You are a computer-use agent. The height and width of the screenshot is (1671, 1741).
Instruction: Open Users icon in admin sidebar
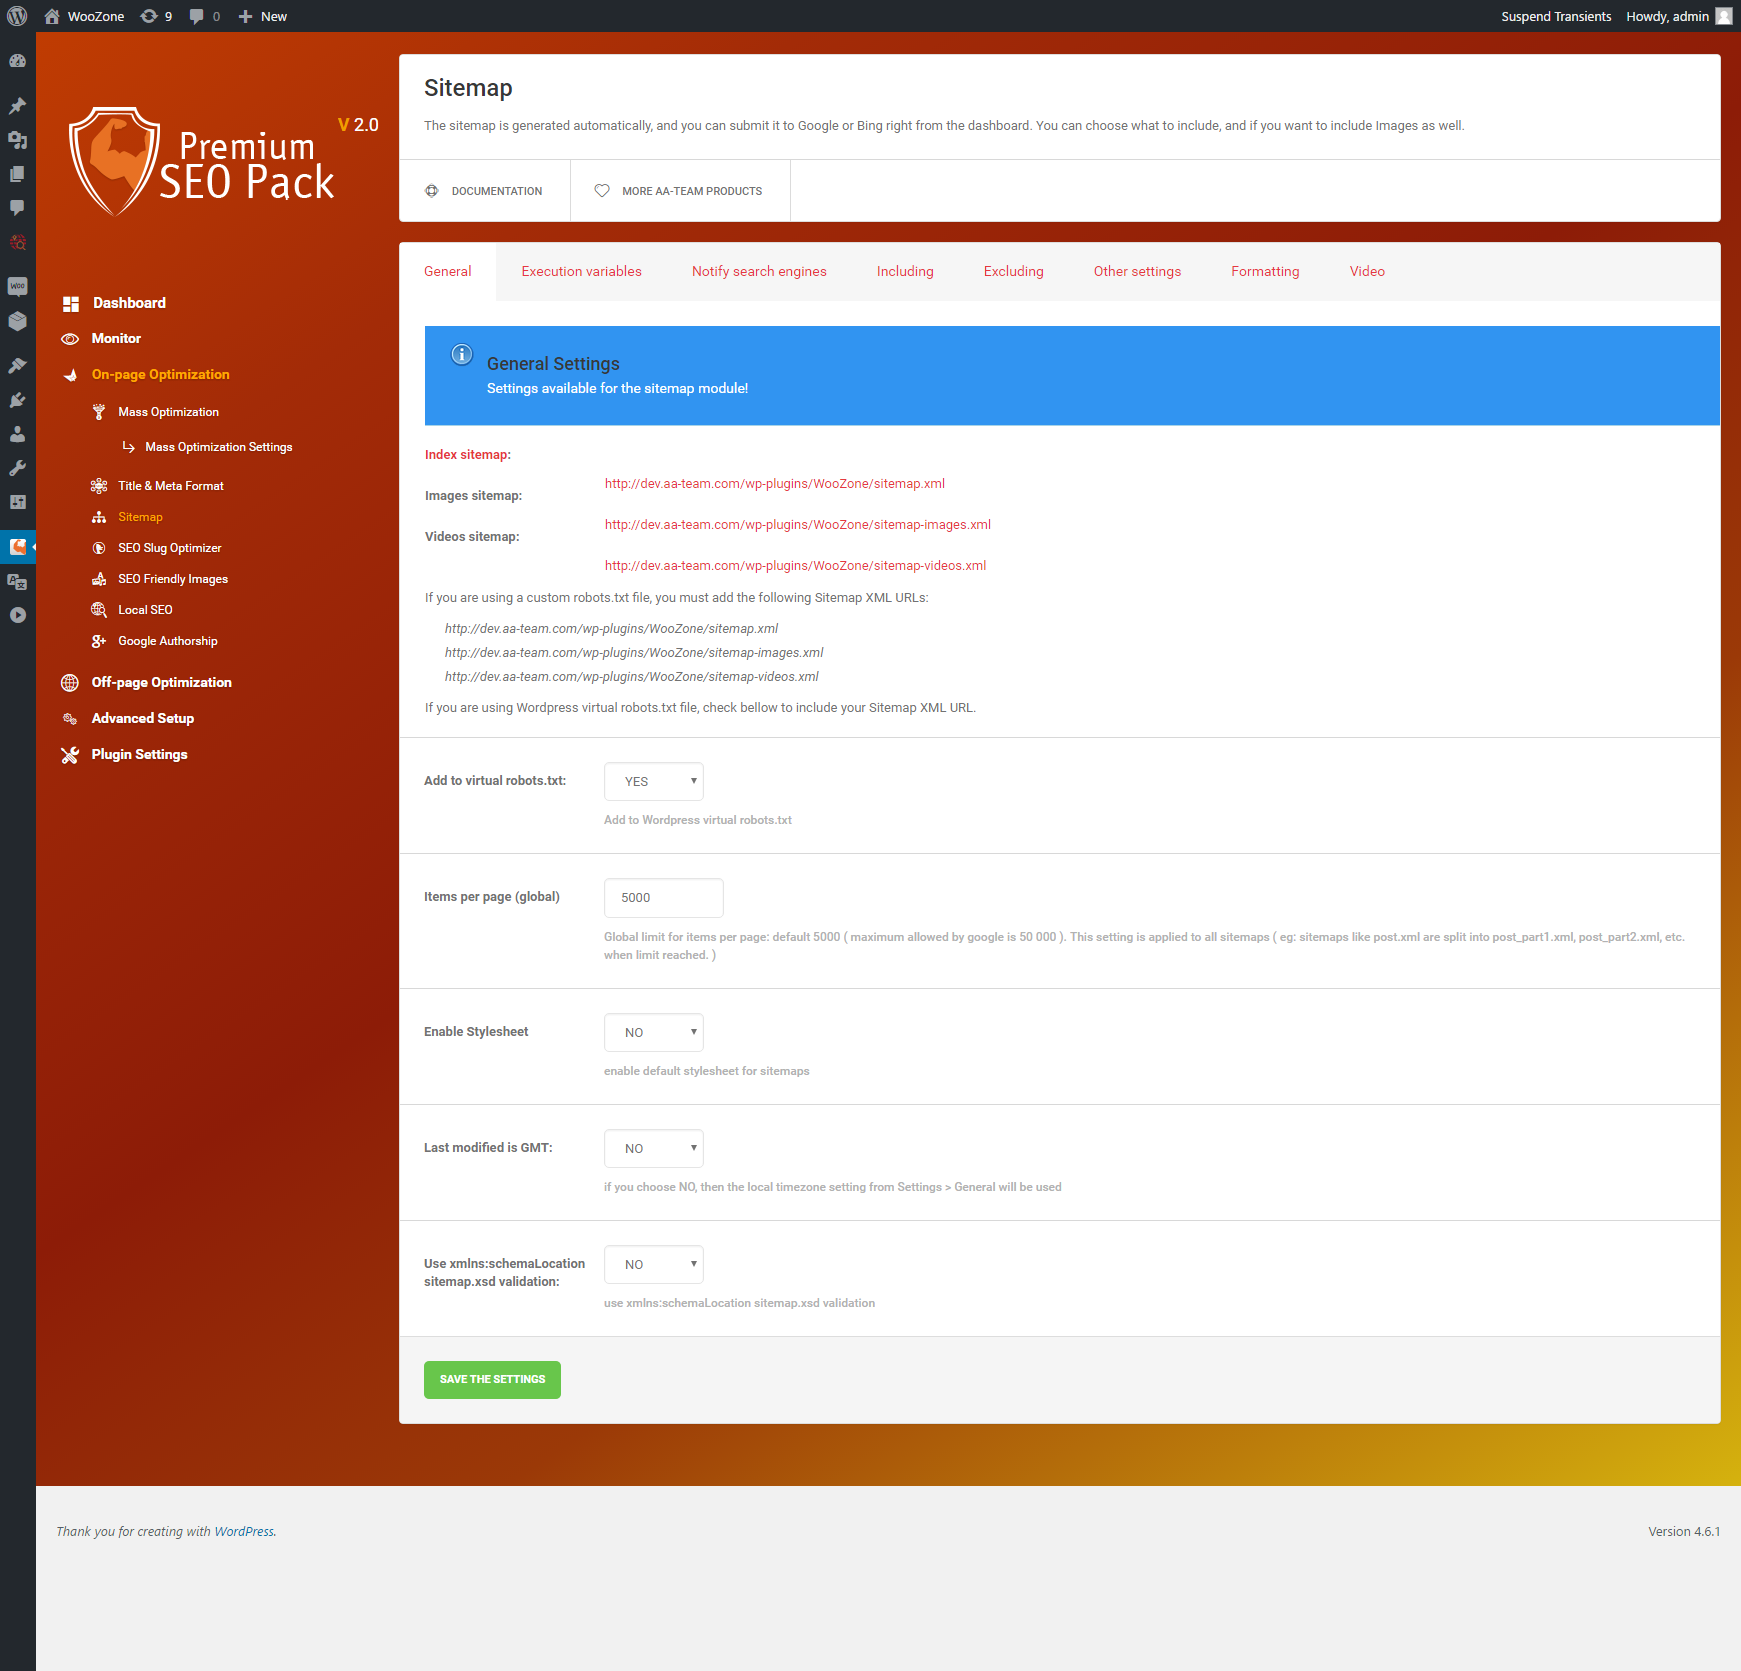17,434
